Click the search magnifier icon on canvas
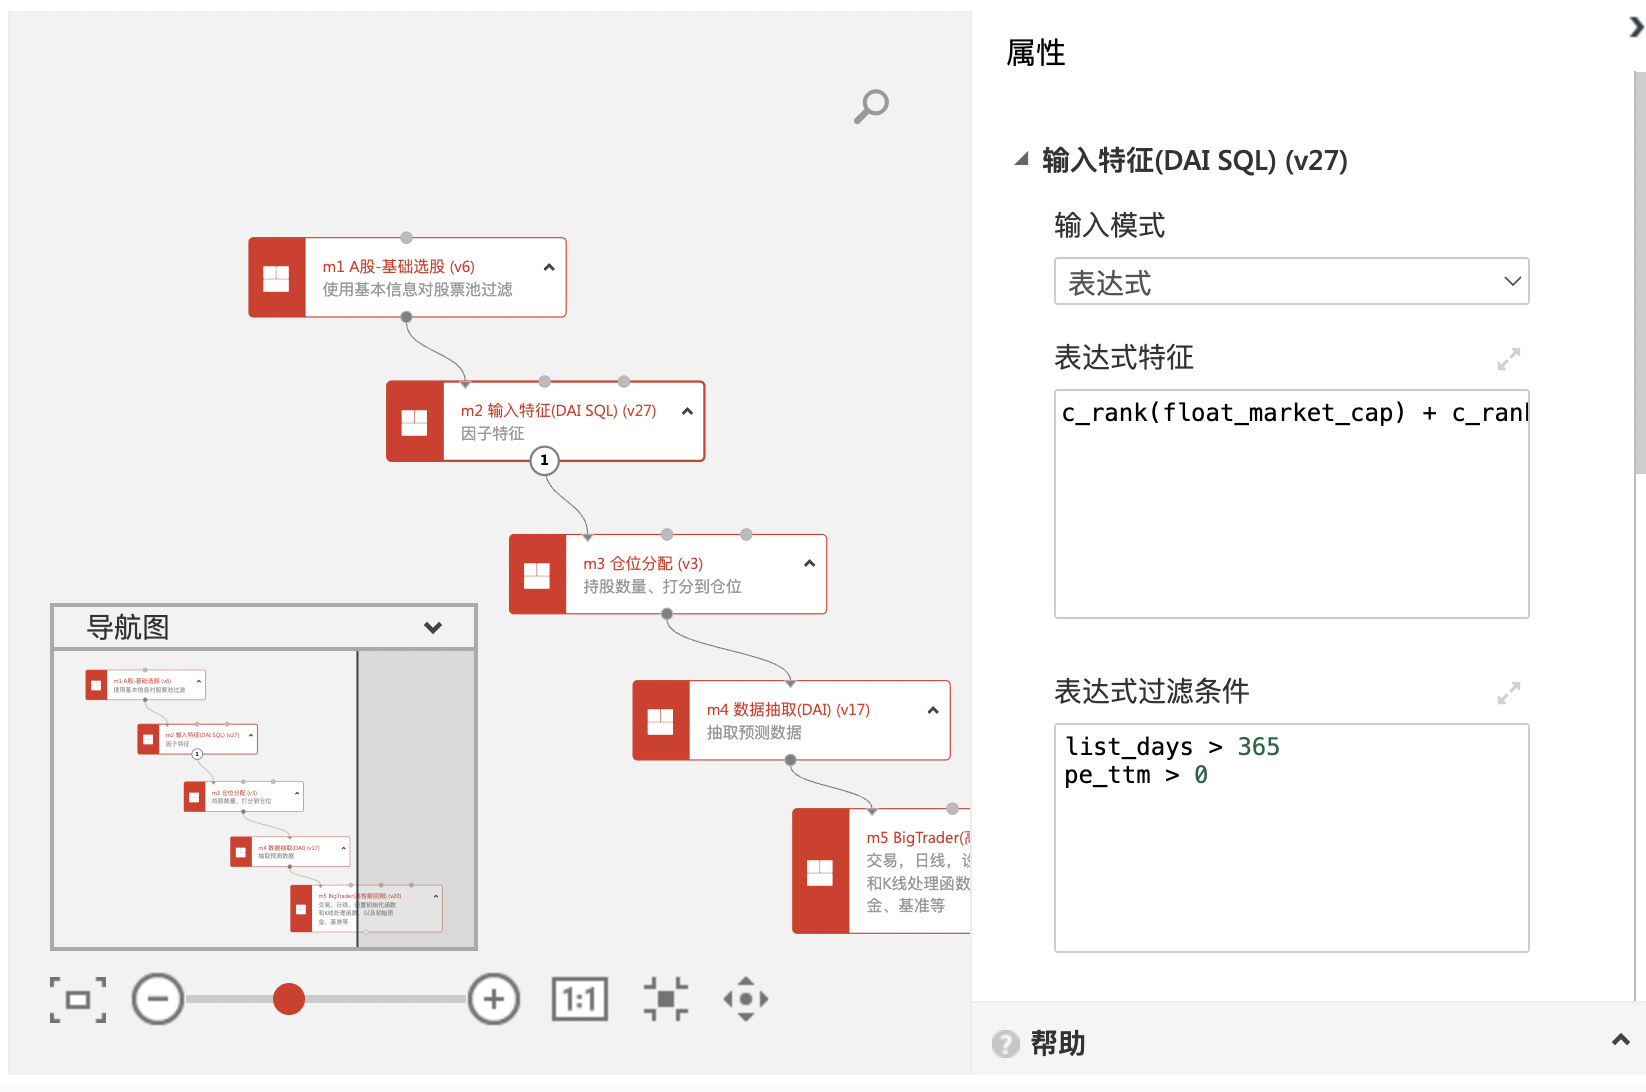The image size is (1646, 1092). tap(871, 106)
